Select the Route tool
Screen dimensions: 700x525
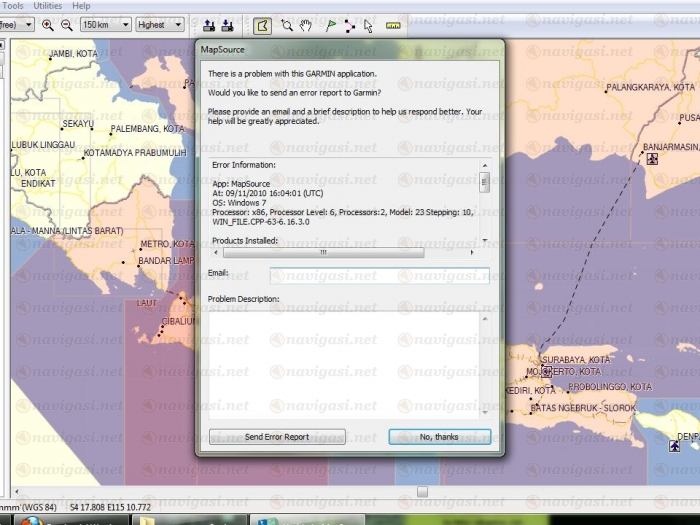coord(350,25)
